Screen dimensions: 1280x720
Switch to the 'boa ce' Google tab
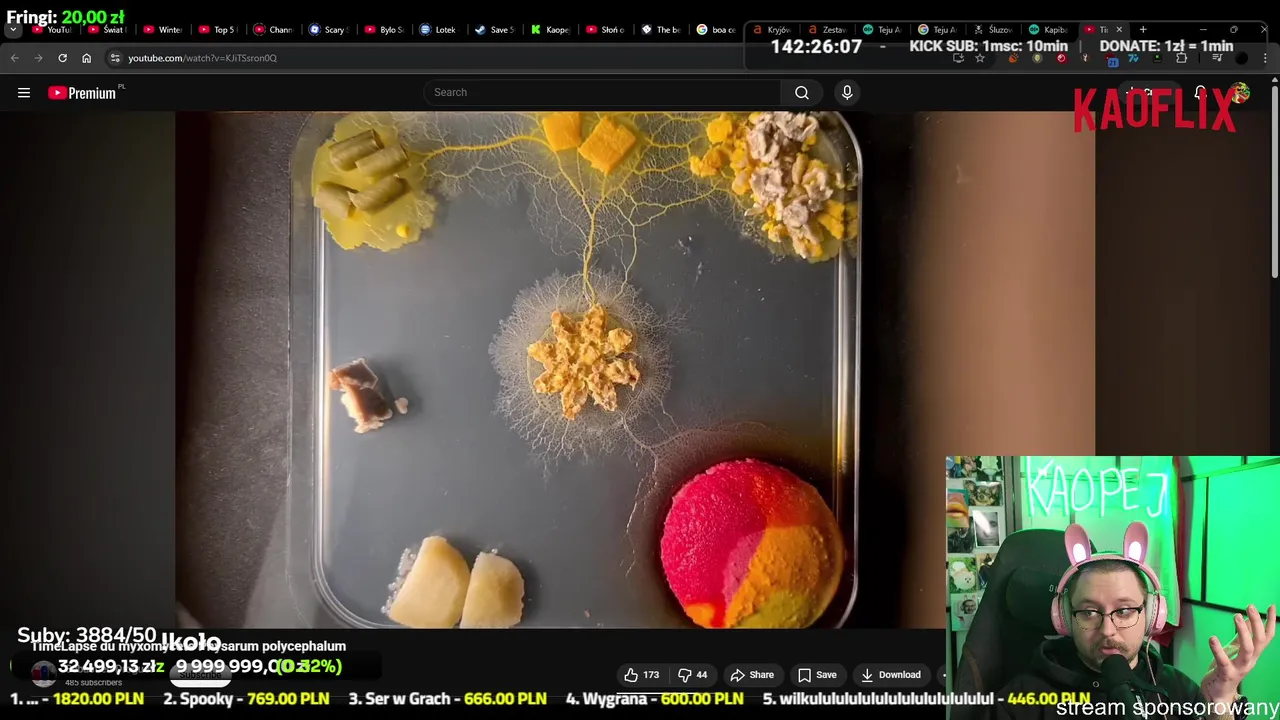(x=714, y=30)
